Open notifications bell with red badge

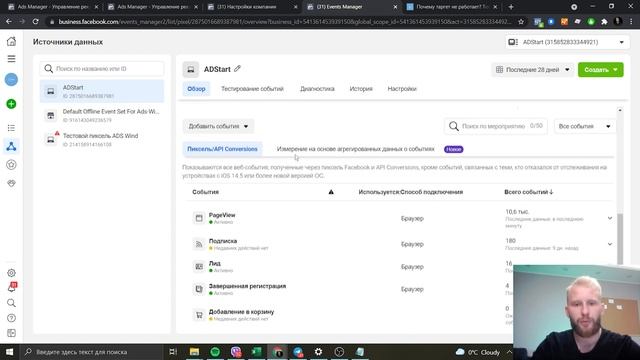(x=12, y=287)
